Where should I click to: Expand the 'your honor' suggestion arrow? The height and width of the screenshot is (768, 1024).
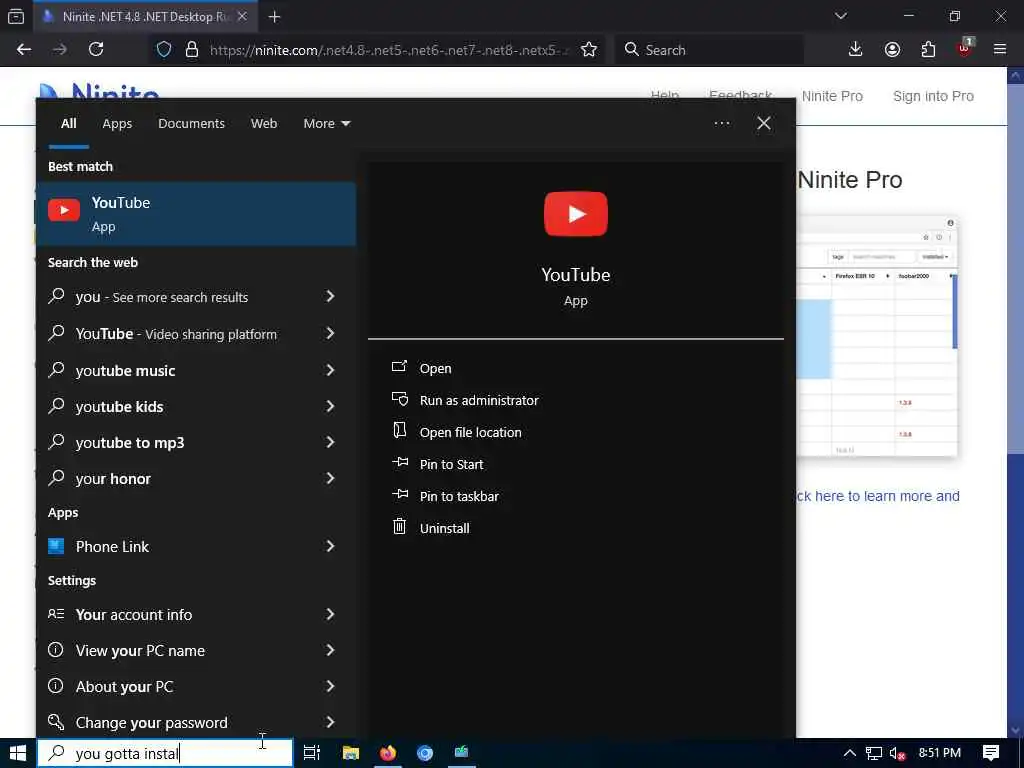[x=330, y=478]
